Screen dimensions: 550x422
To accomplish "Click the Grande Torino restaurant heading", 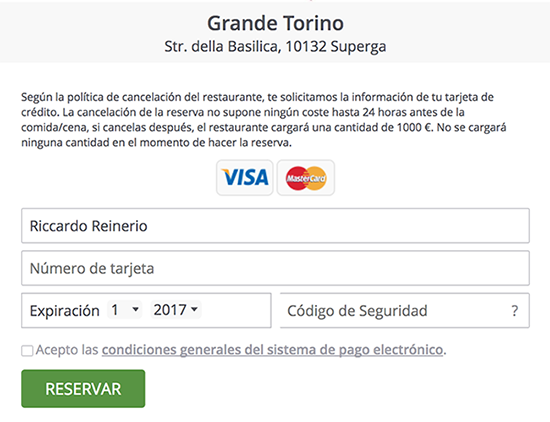I will point(275,24).
